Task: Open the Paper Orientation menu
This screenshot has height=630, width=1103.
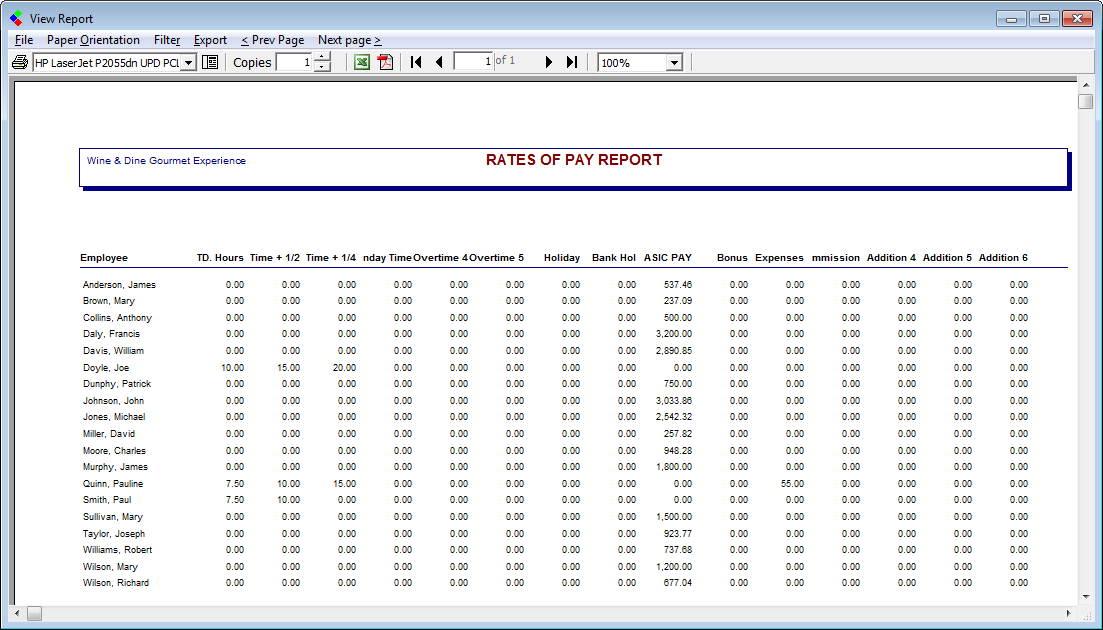Action: point(93,40)
